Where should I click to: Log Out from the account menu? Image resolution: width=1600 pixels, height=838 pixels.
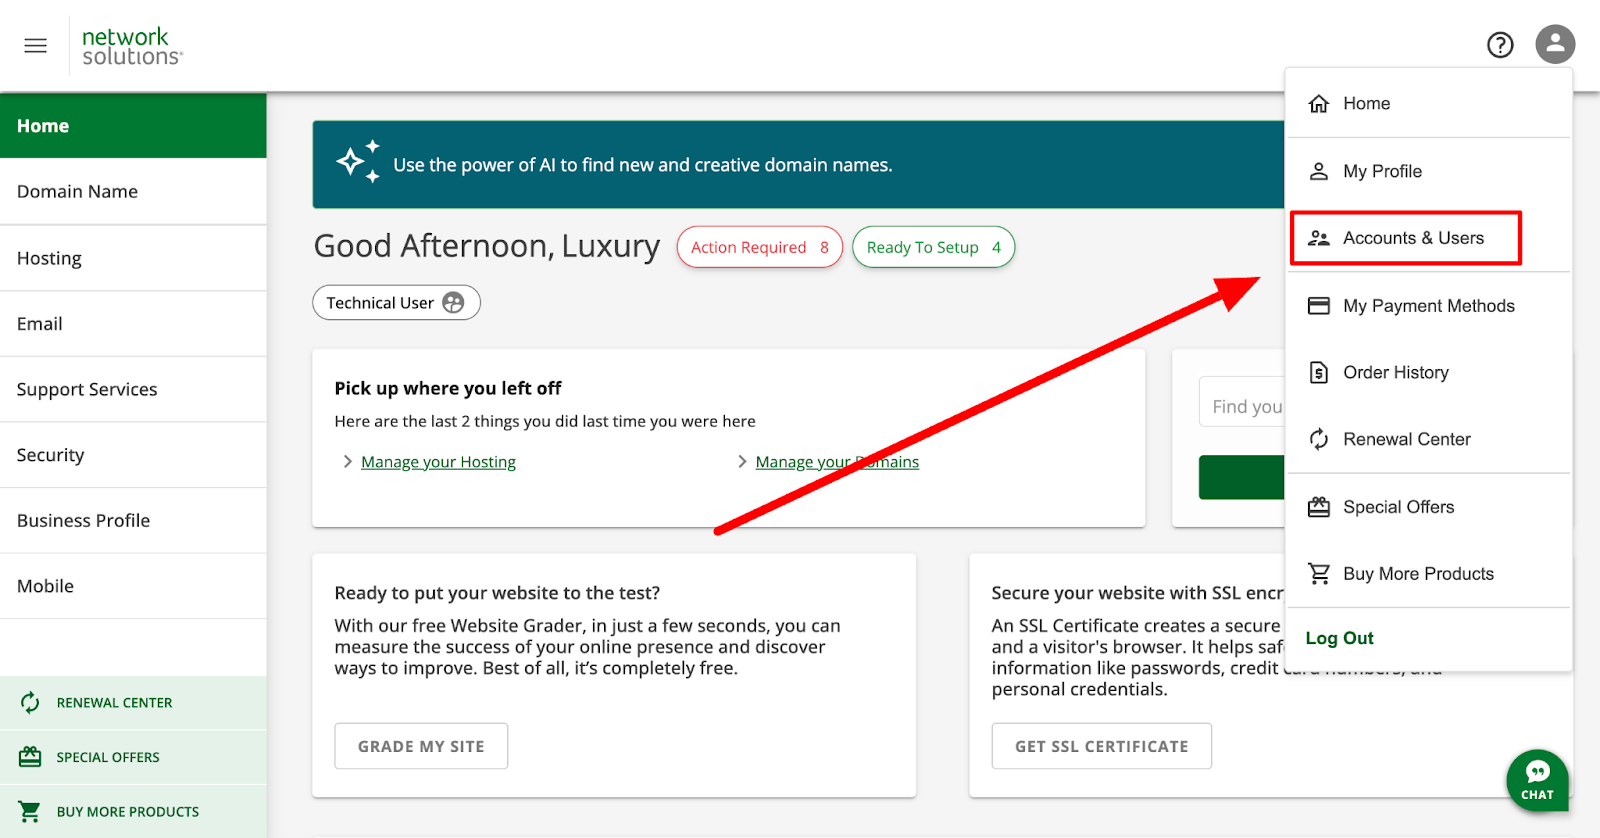tap(1339, 638)
